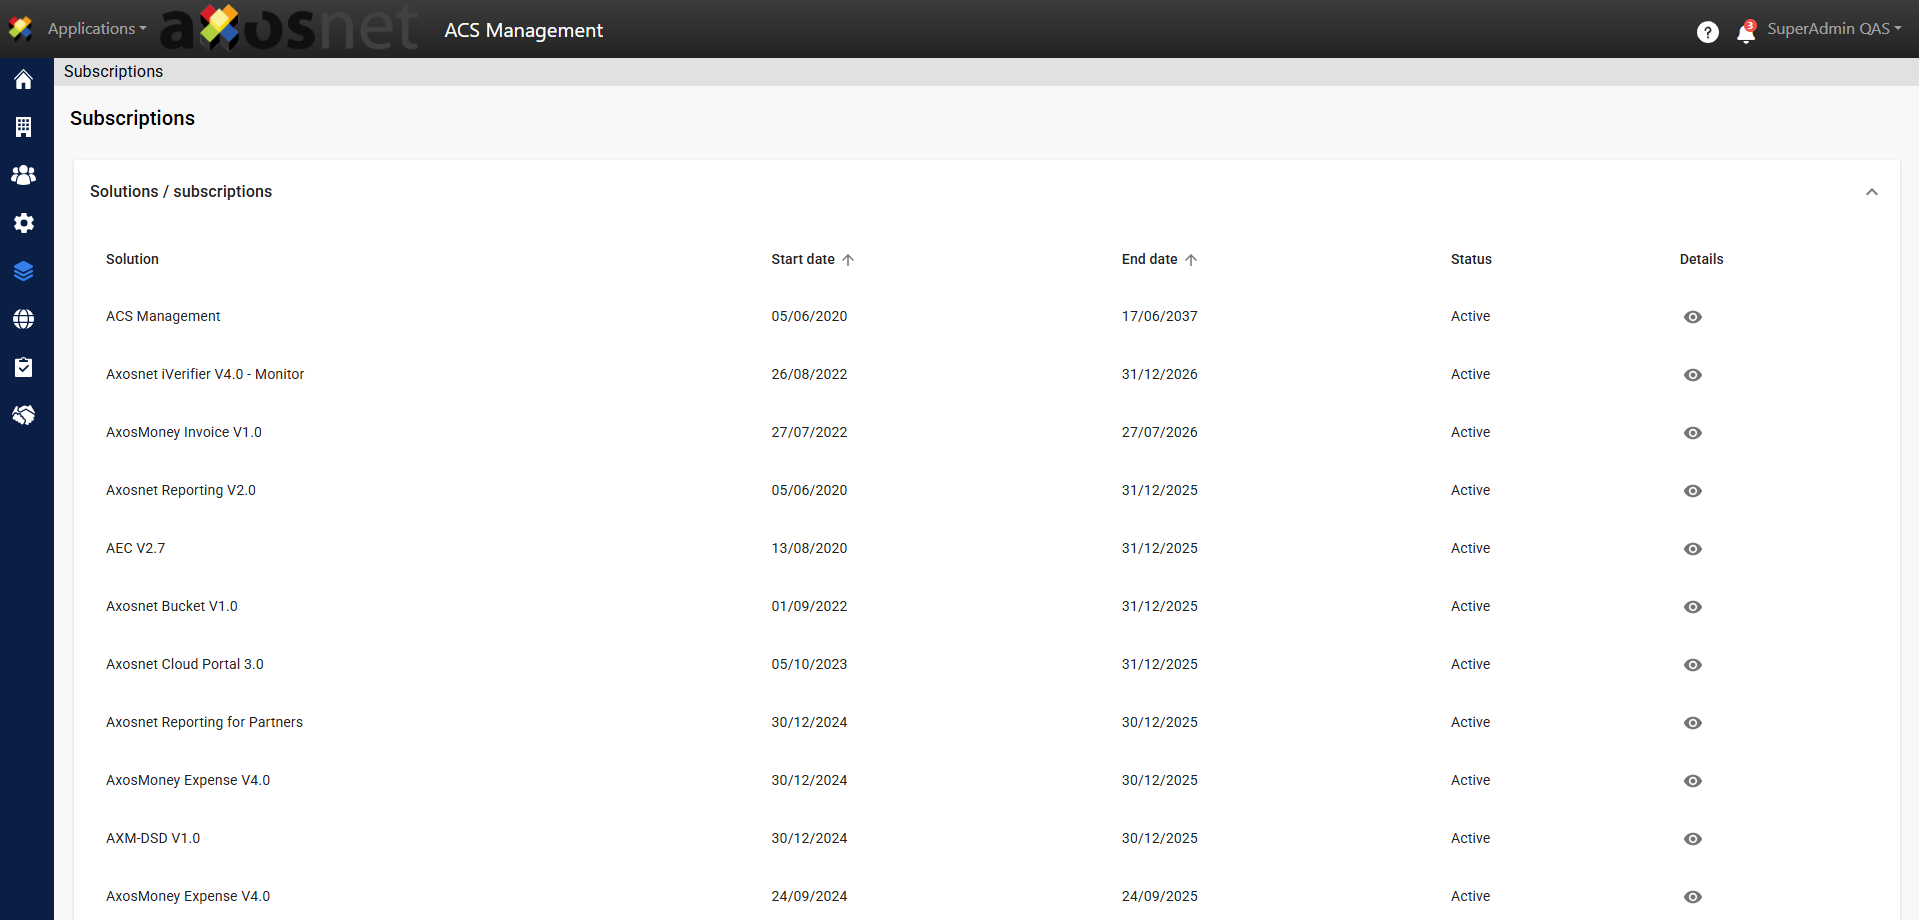The image size is (1919, 920).
Task: Sort by End date arrow
Action: pos(1191,260)
